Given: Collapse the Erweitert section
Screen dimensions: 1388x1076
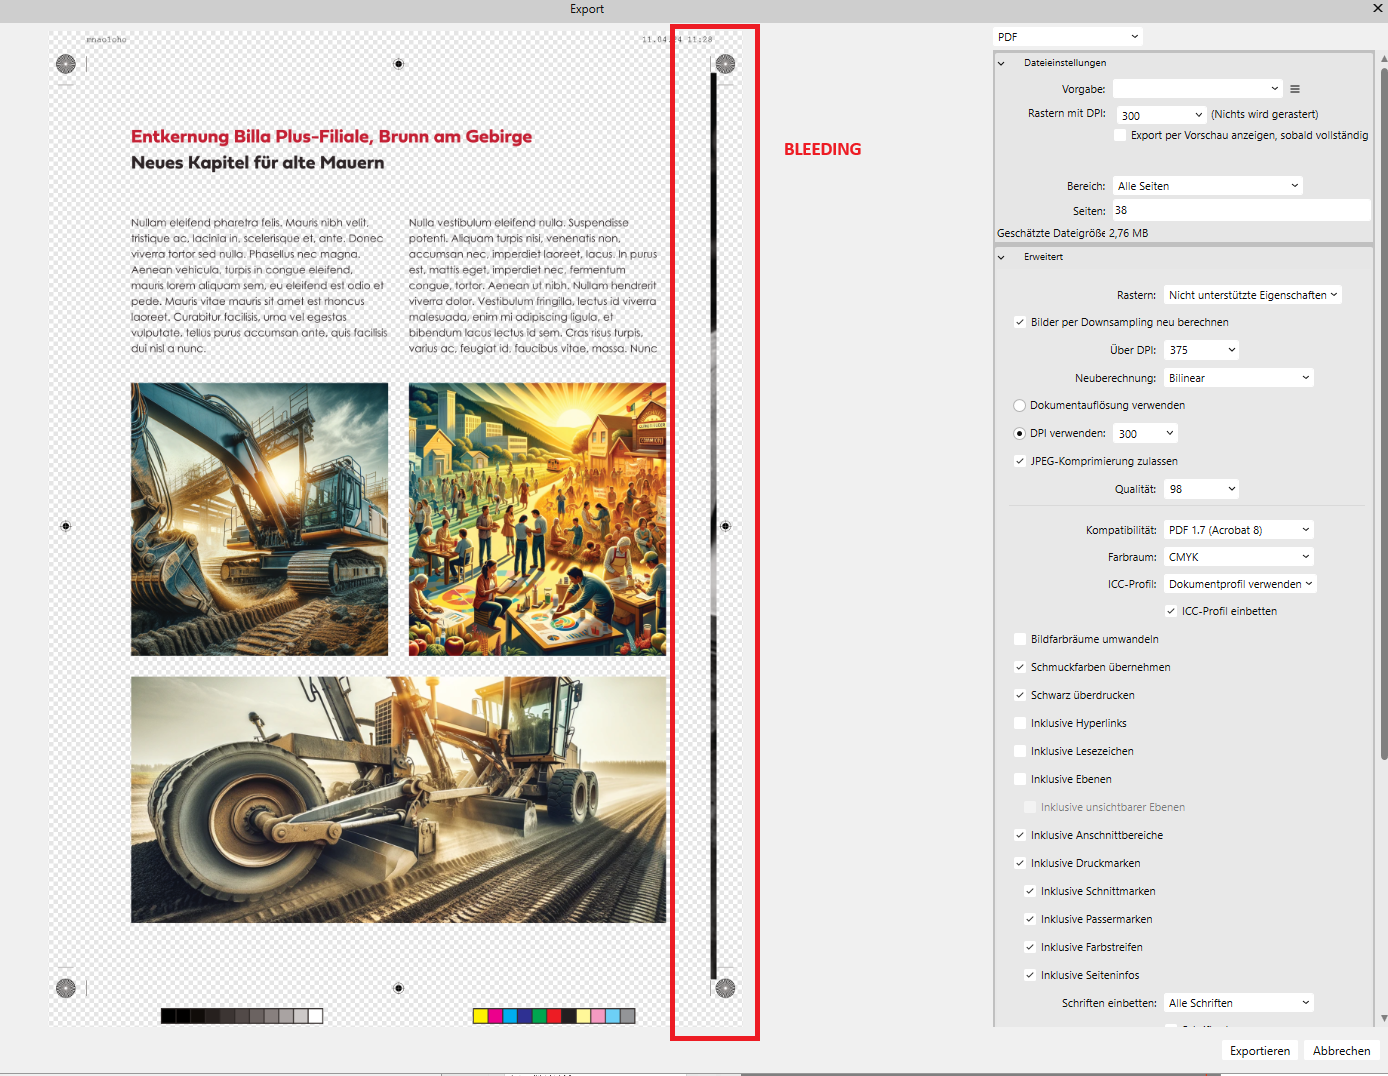Looking at the screenshot, I should 1000,257.
